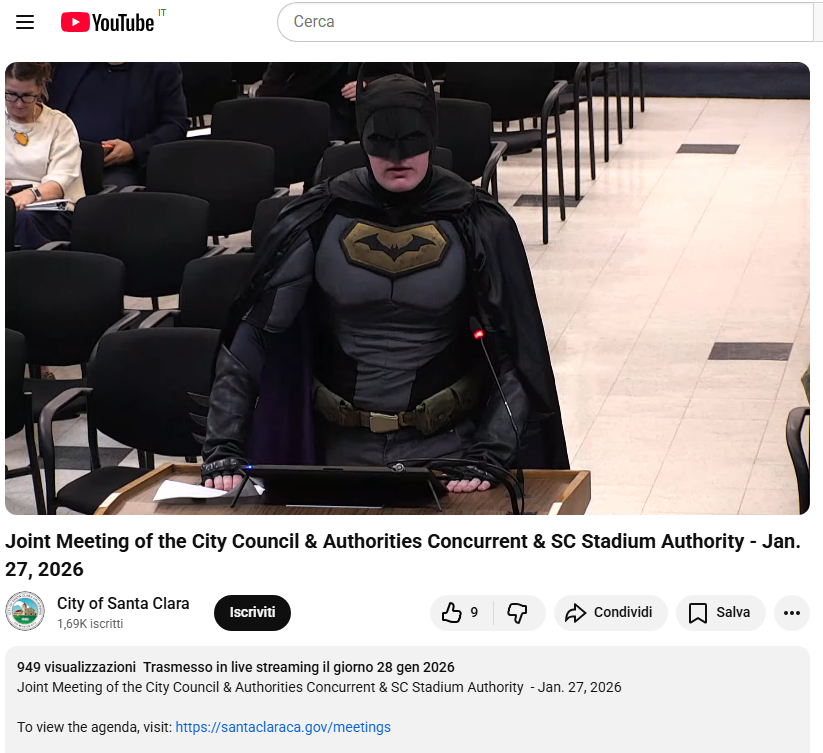823x753 pixels.
Task: Open the santaclaraca.gov/meetings link
Action: pyautogui.click(x=283, y=727)
